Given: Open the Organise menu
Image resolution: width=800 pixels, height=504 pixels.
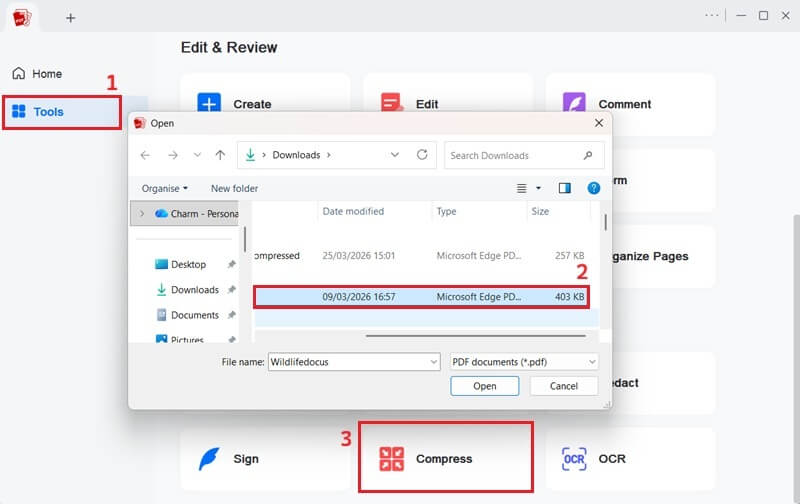Looking at the screenshot, I should [164, 188].
